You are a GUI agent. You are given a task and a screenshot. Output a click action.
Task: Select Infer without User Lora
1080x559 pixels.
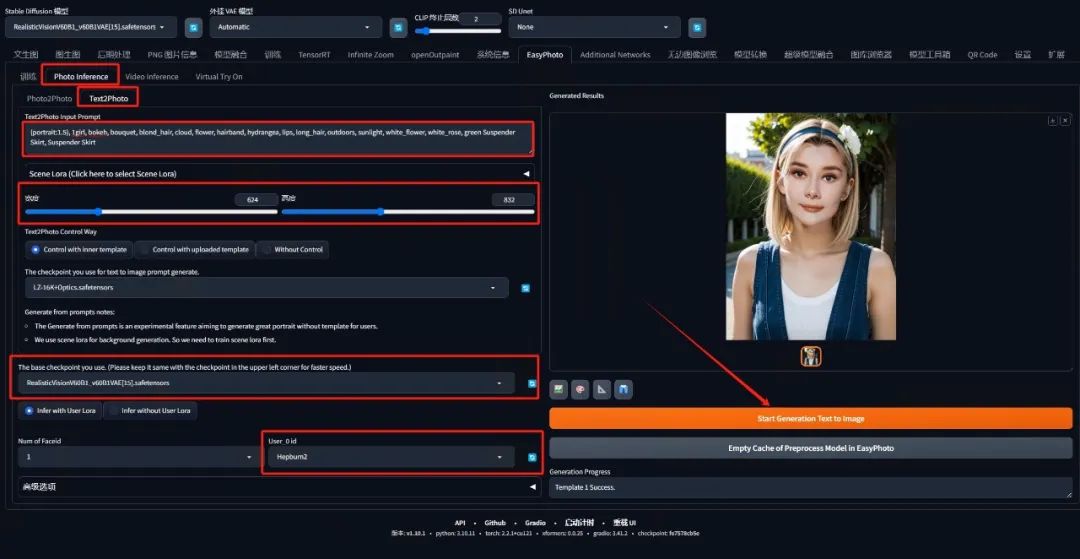[150, 410]
